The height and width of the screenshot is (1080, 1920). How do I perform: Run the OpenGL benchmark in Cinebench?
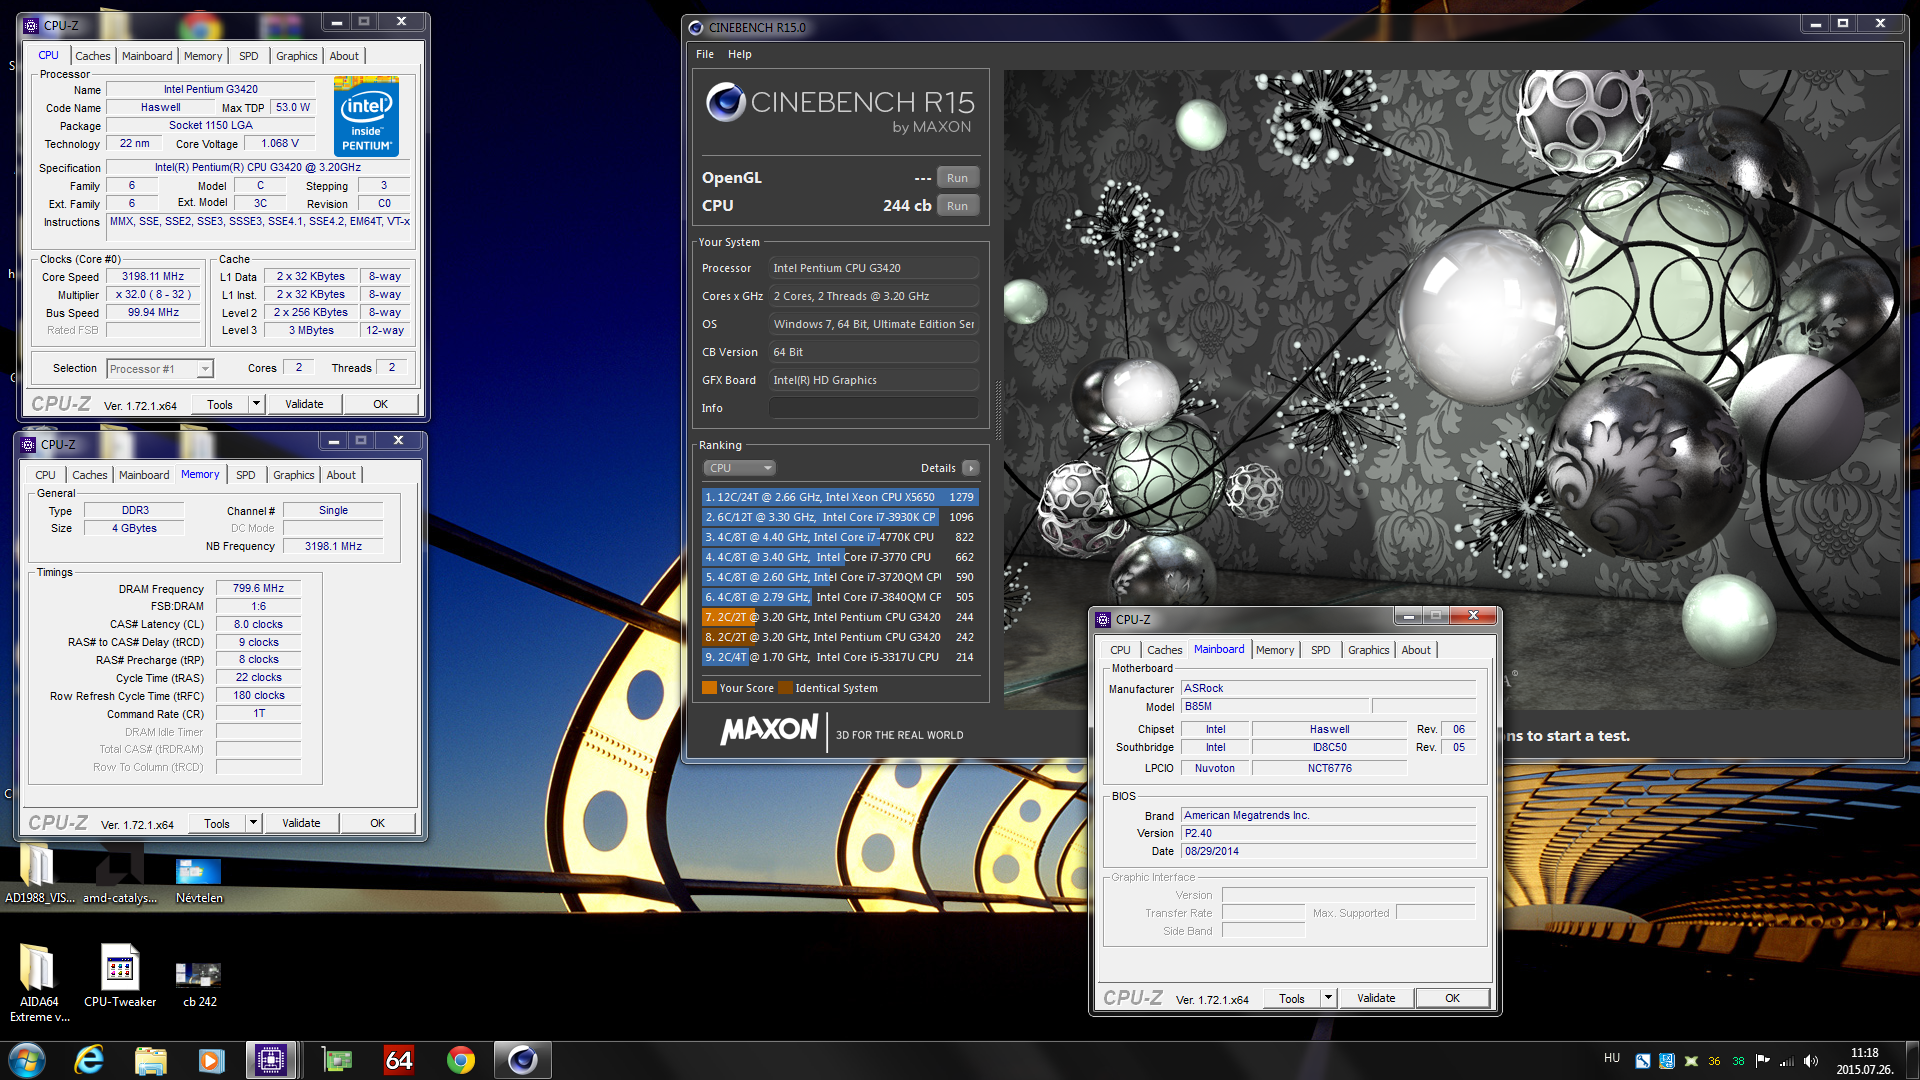point(957,178)
